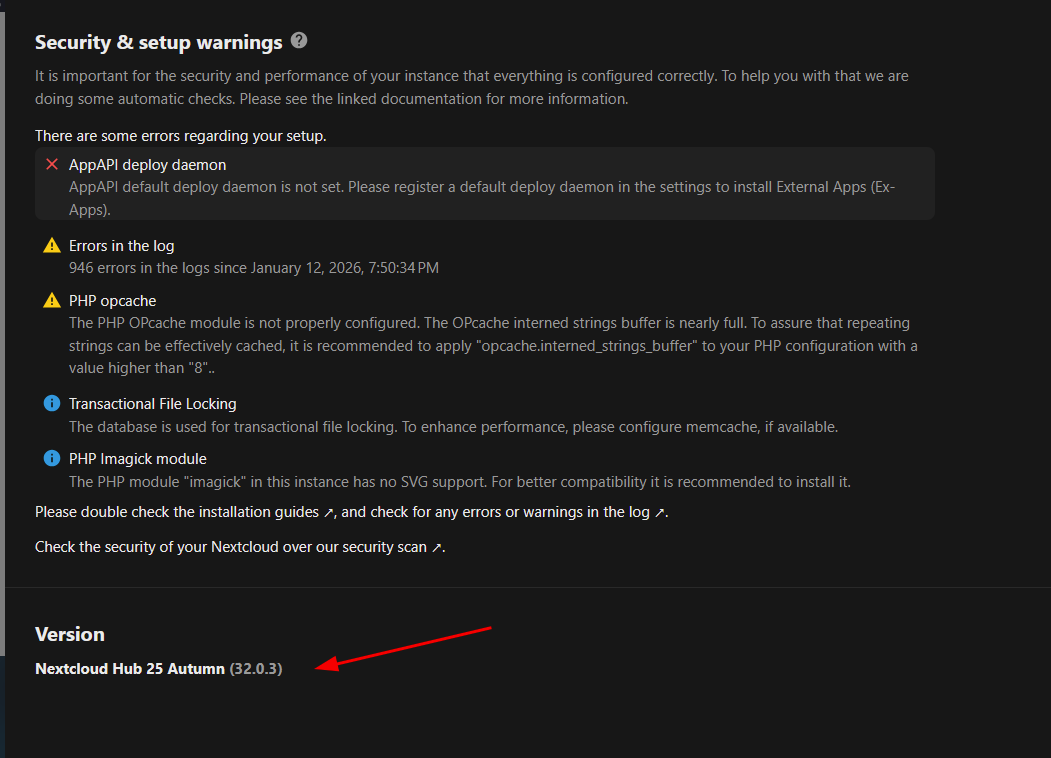Click the warning triangle beside PHP opcache

pyautogui.click(x=52, y=301)
